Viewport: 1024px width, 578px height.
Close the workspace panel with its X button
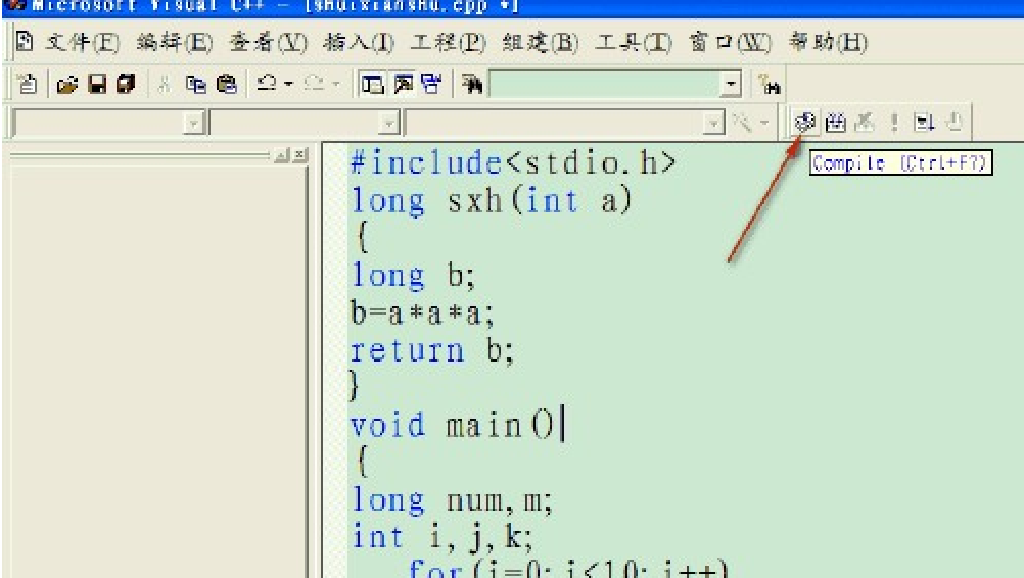coord(300,155)
